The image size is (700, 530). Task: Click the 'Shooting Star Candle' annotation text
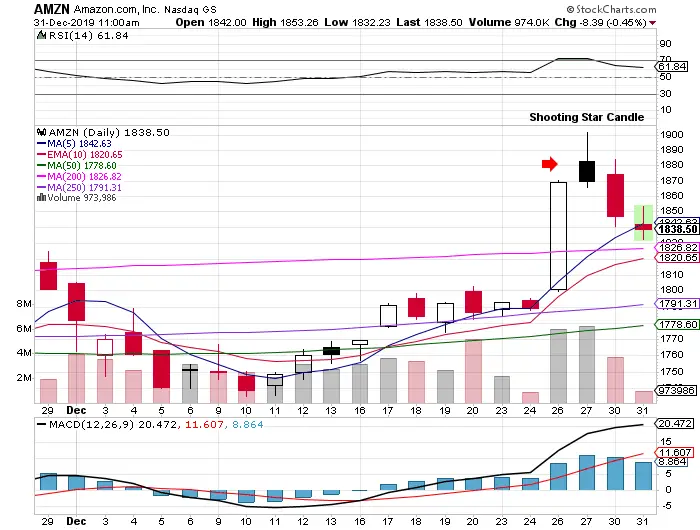point(587,117)
